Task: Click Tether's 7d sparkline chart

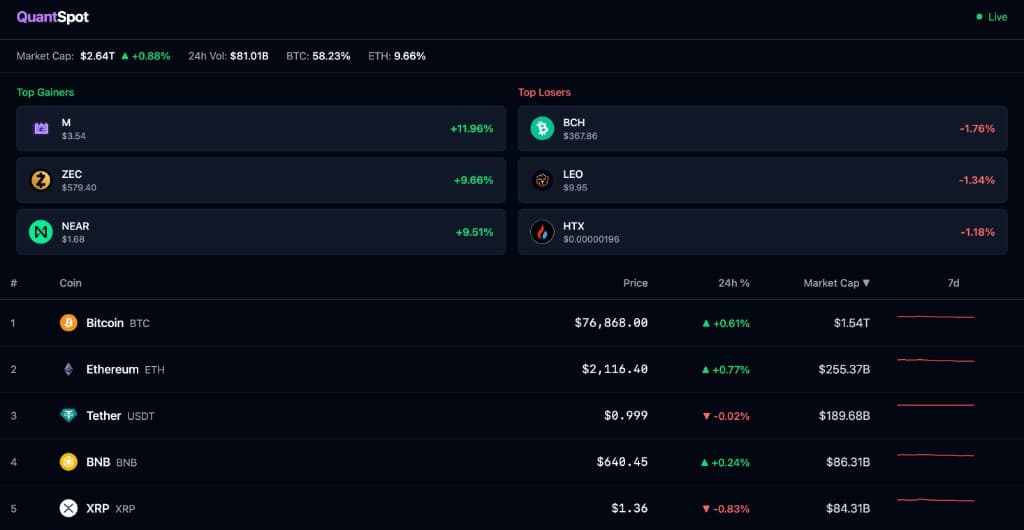Action: click(x=935, y=405)
